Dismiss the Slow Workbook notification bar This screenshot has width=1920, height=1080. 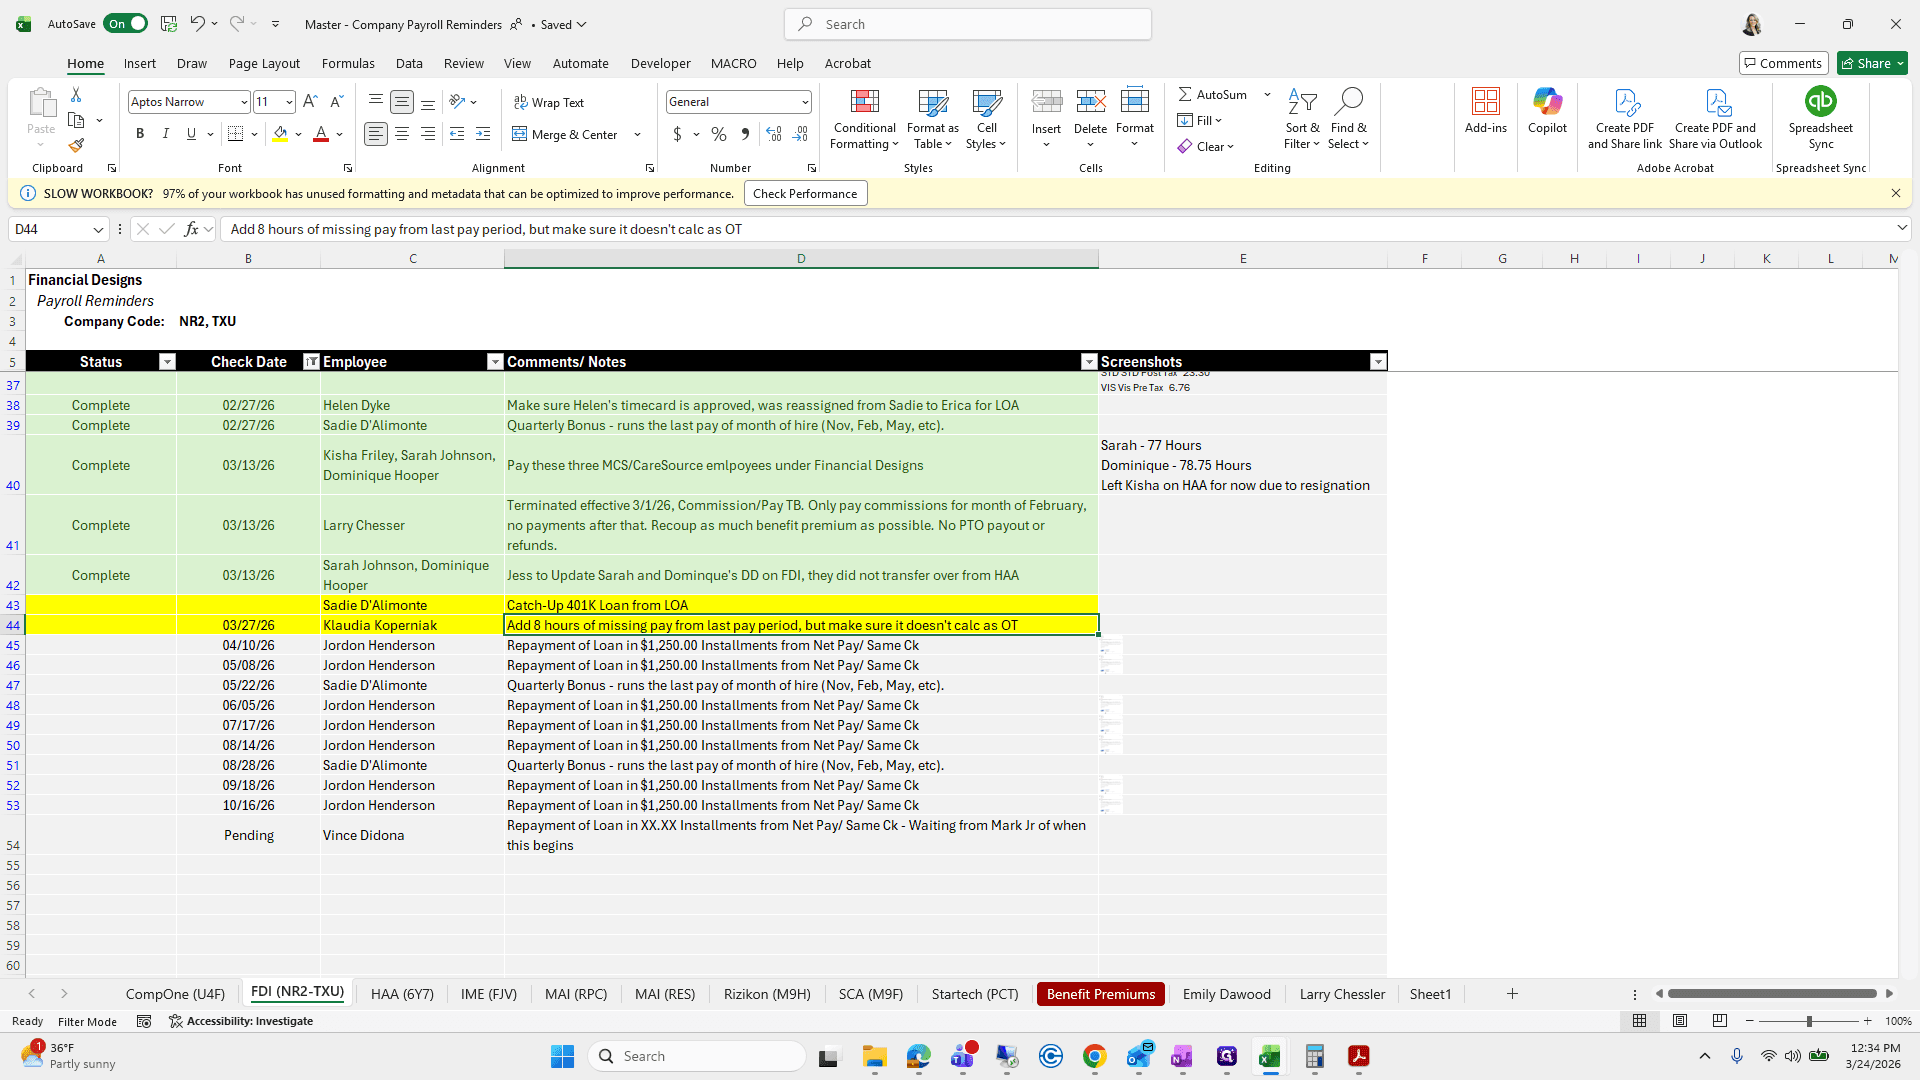tap(1895, 194)
